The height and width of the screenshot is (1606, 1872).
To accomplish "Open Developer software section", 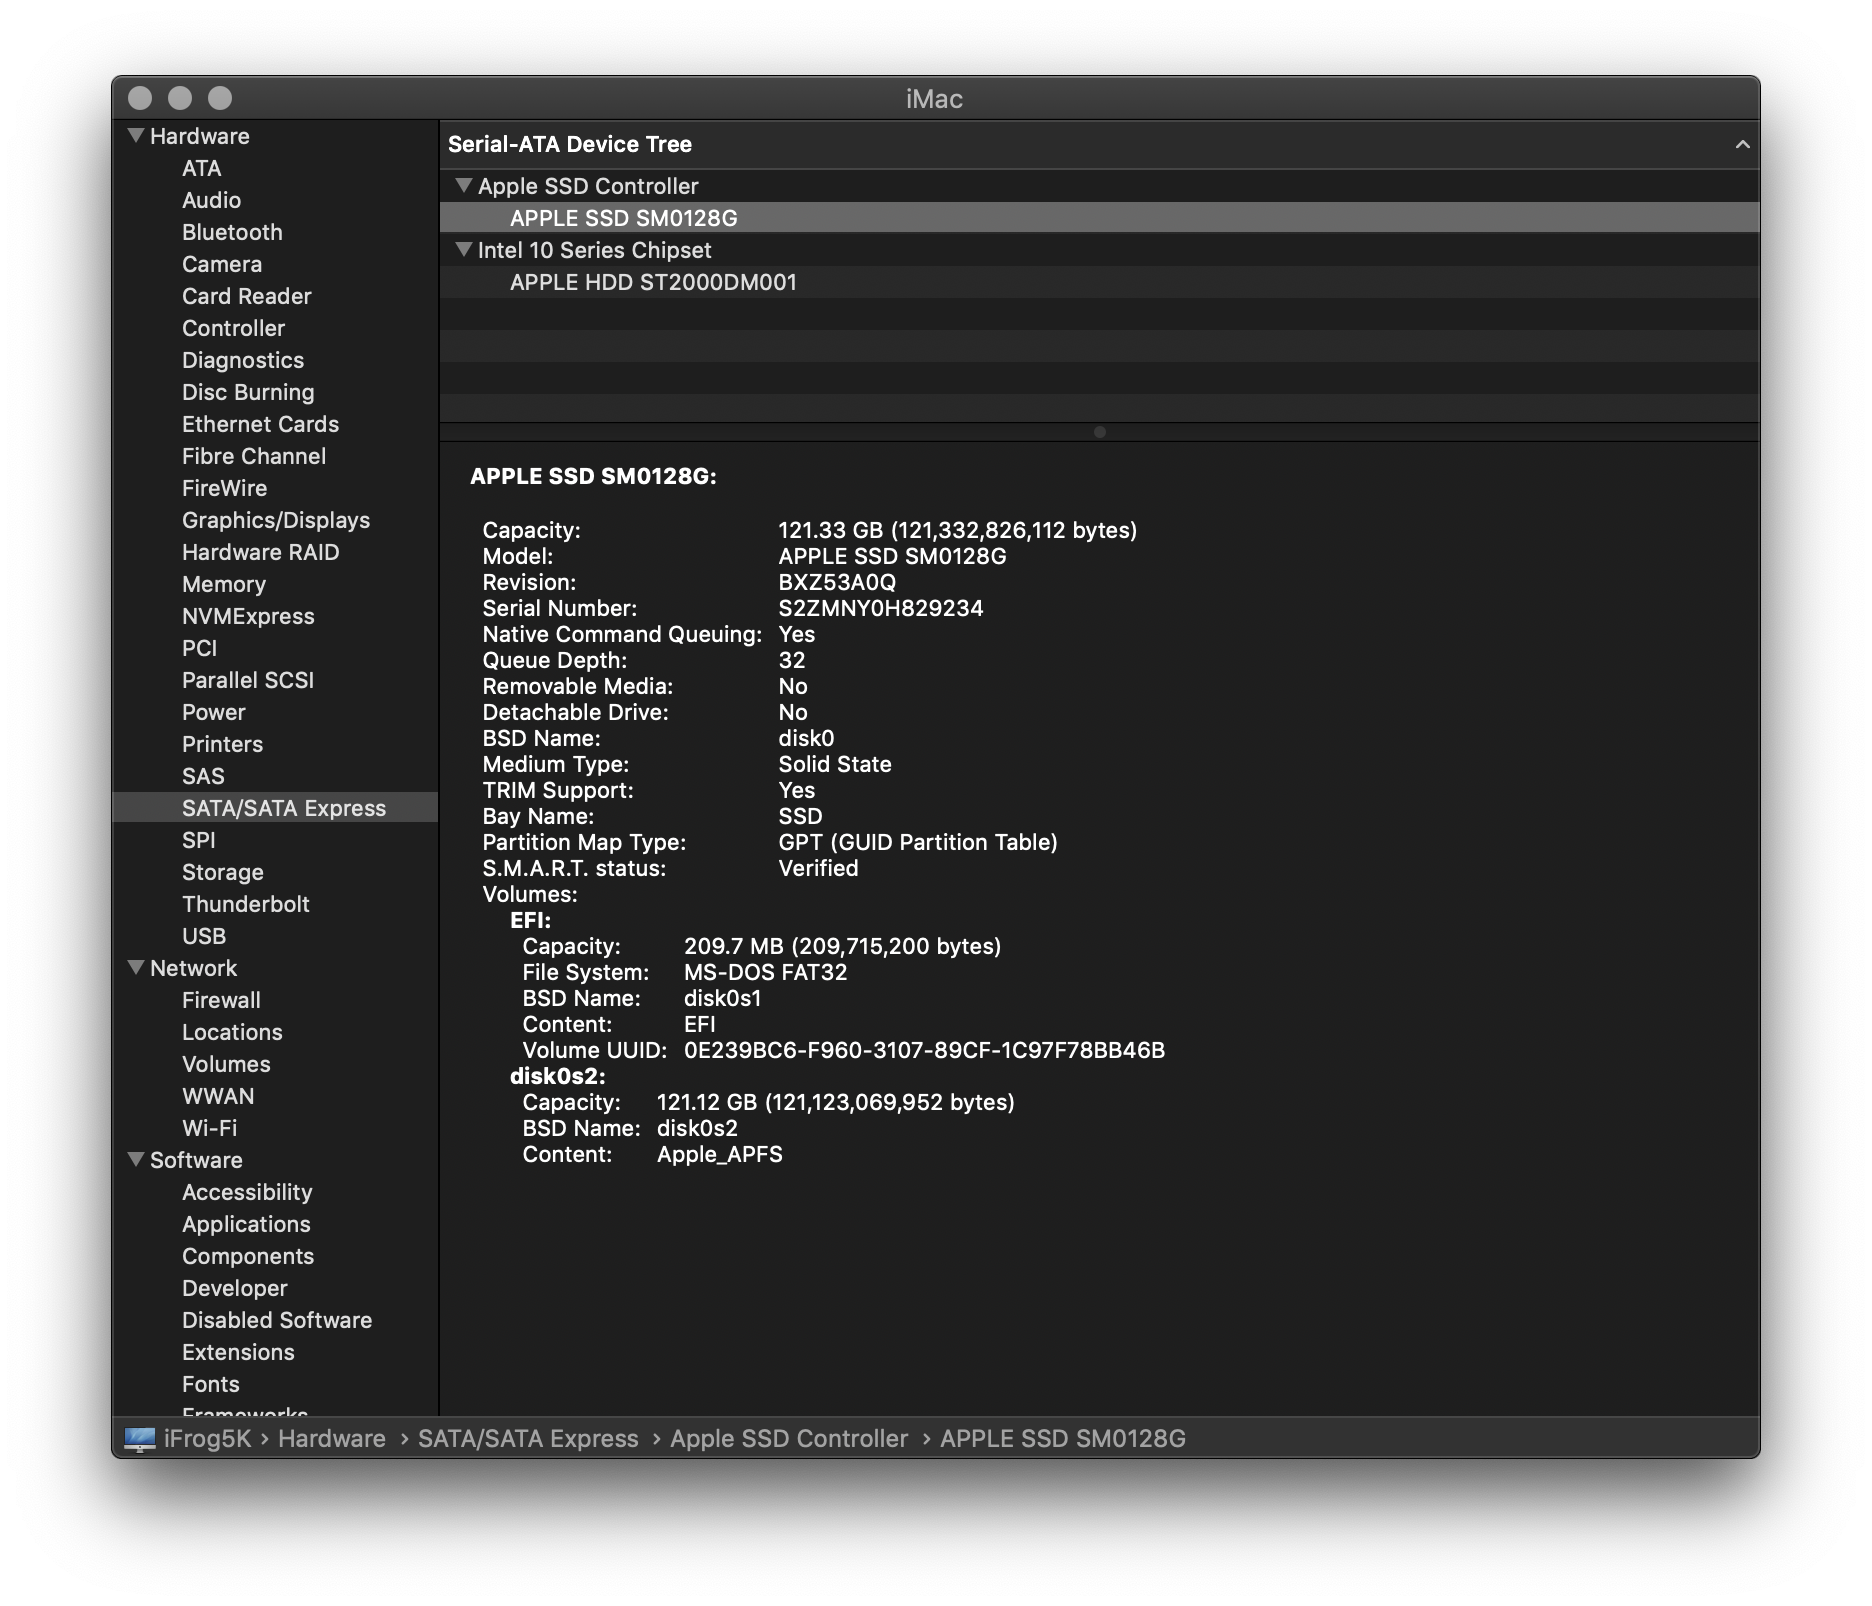I will pyautogui.click(x=235, y=1288).
